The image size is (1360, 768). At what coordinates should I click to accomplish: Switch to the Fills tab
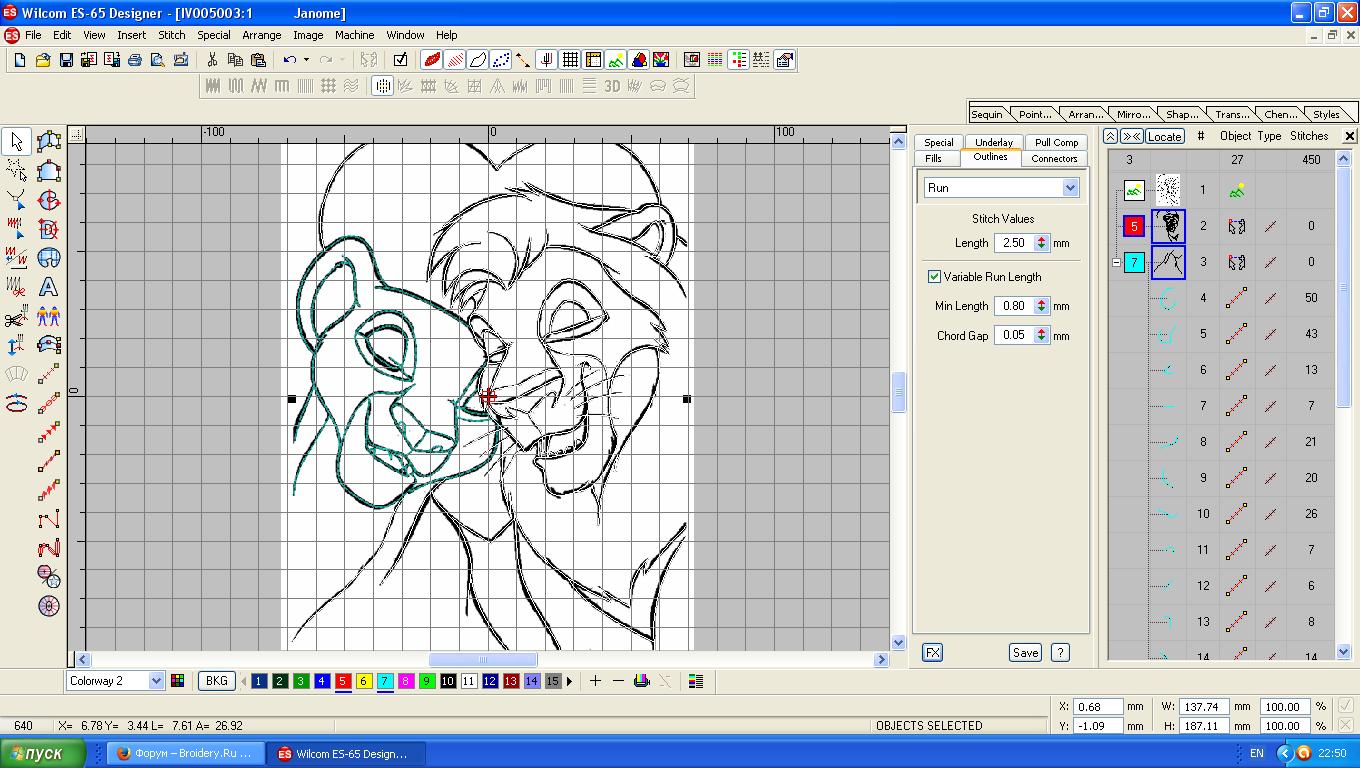click(933, 158)
